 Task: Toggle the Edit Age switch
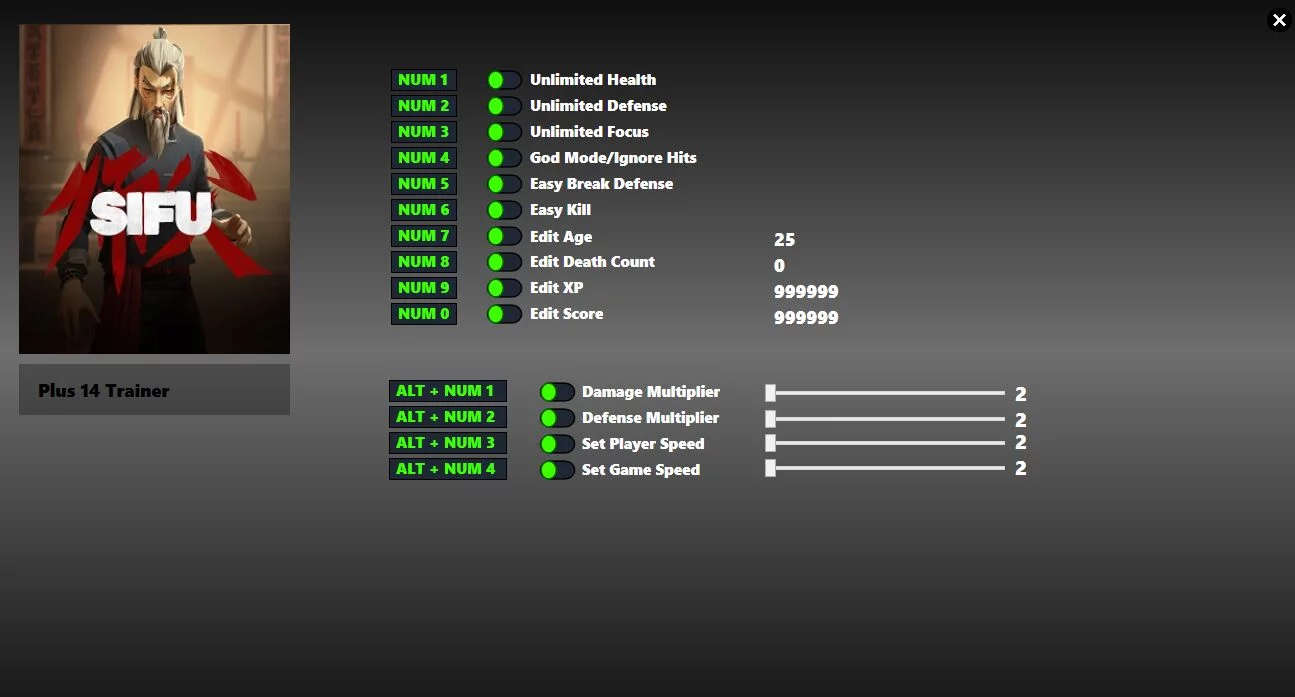[x=504, y=236]
